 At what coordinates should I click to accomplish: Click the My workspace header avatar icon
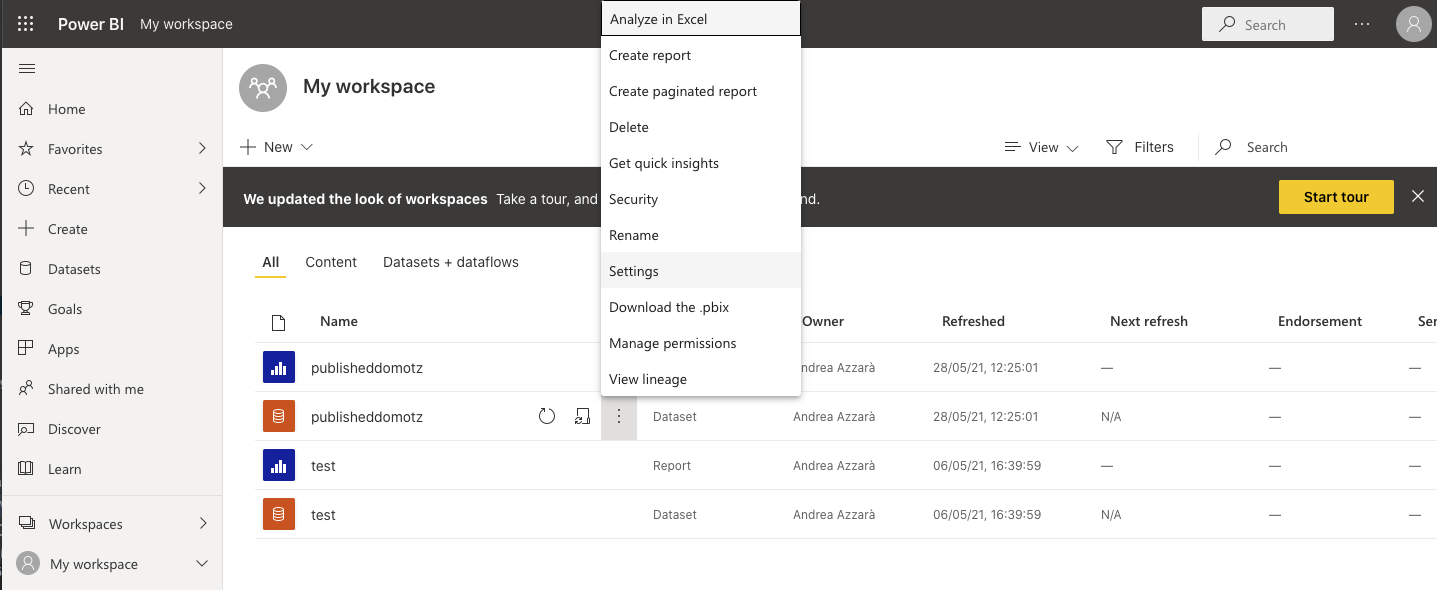coord(263,88)
